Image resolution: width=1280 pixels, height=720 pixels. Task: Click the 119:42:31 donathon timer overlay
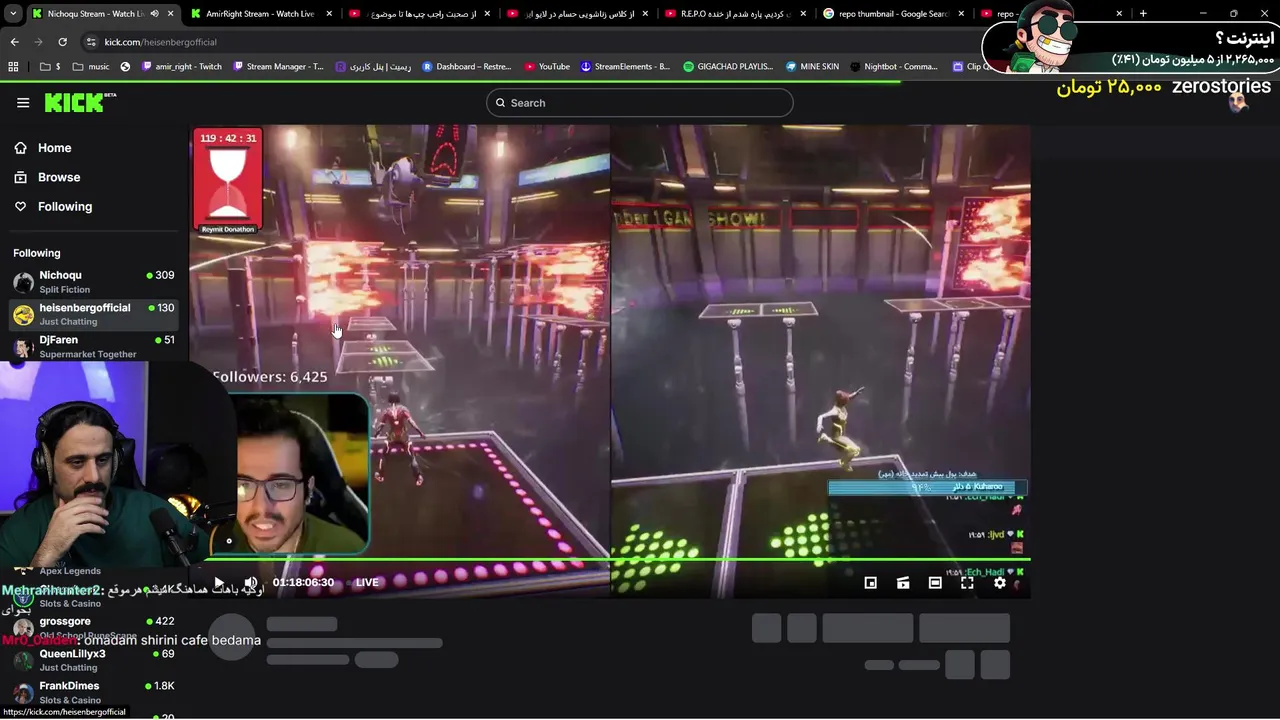228,180
